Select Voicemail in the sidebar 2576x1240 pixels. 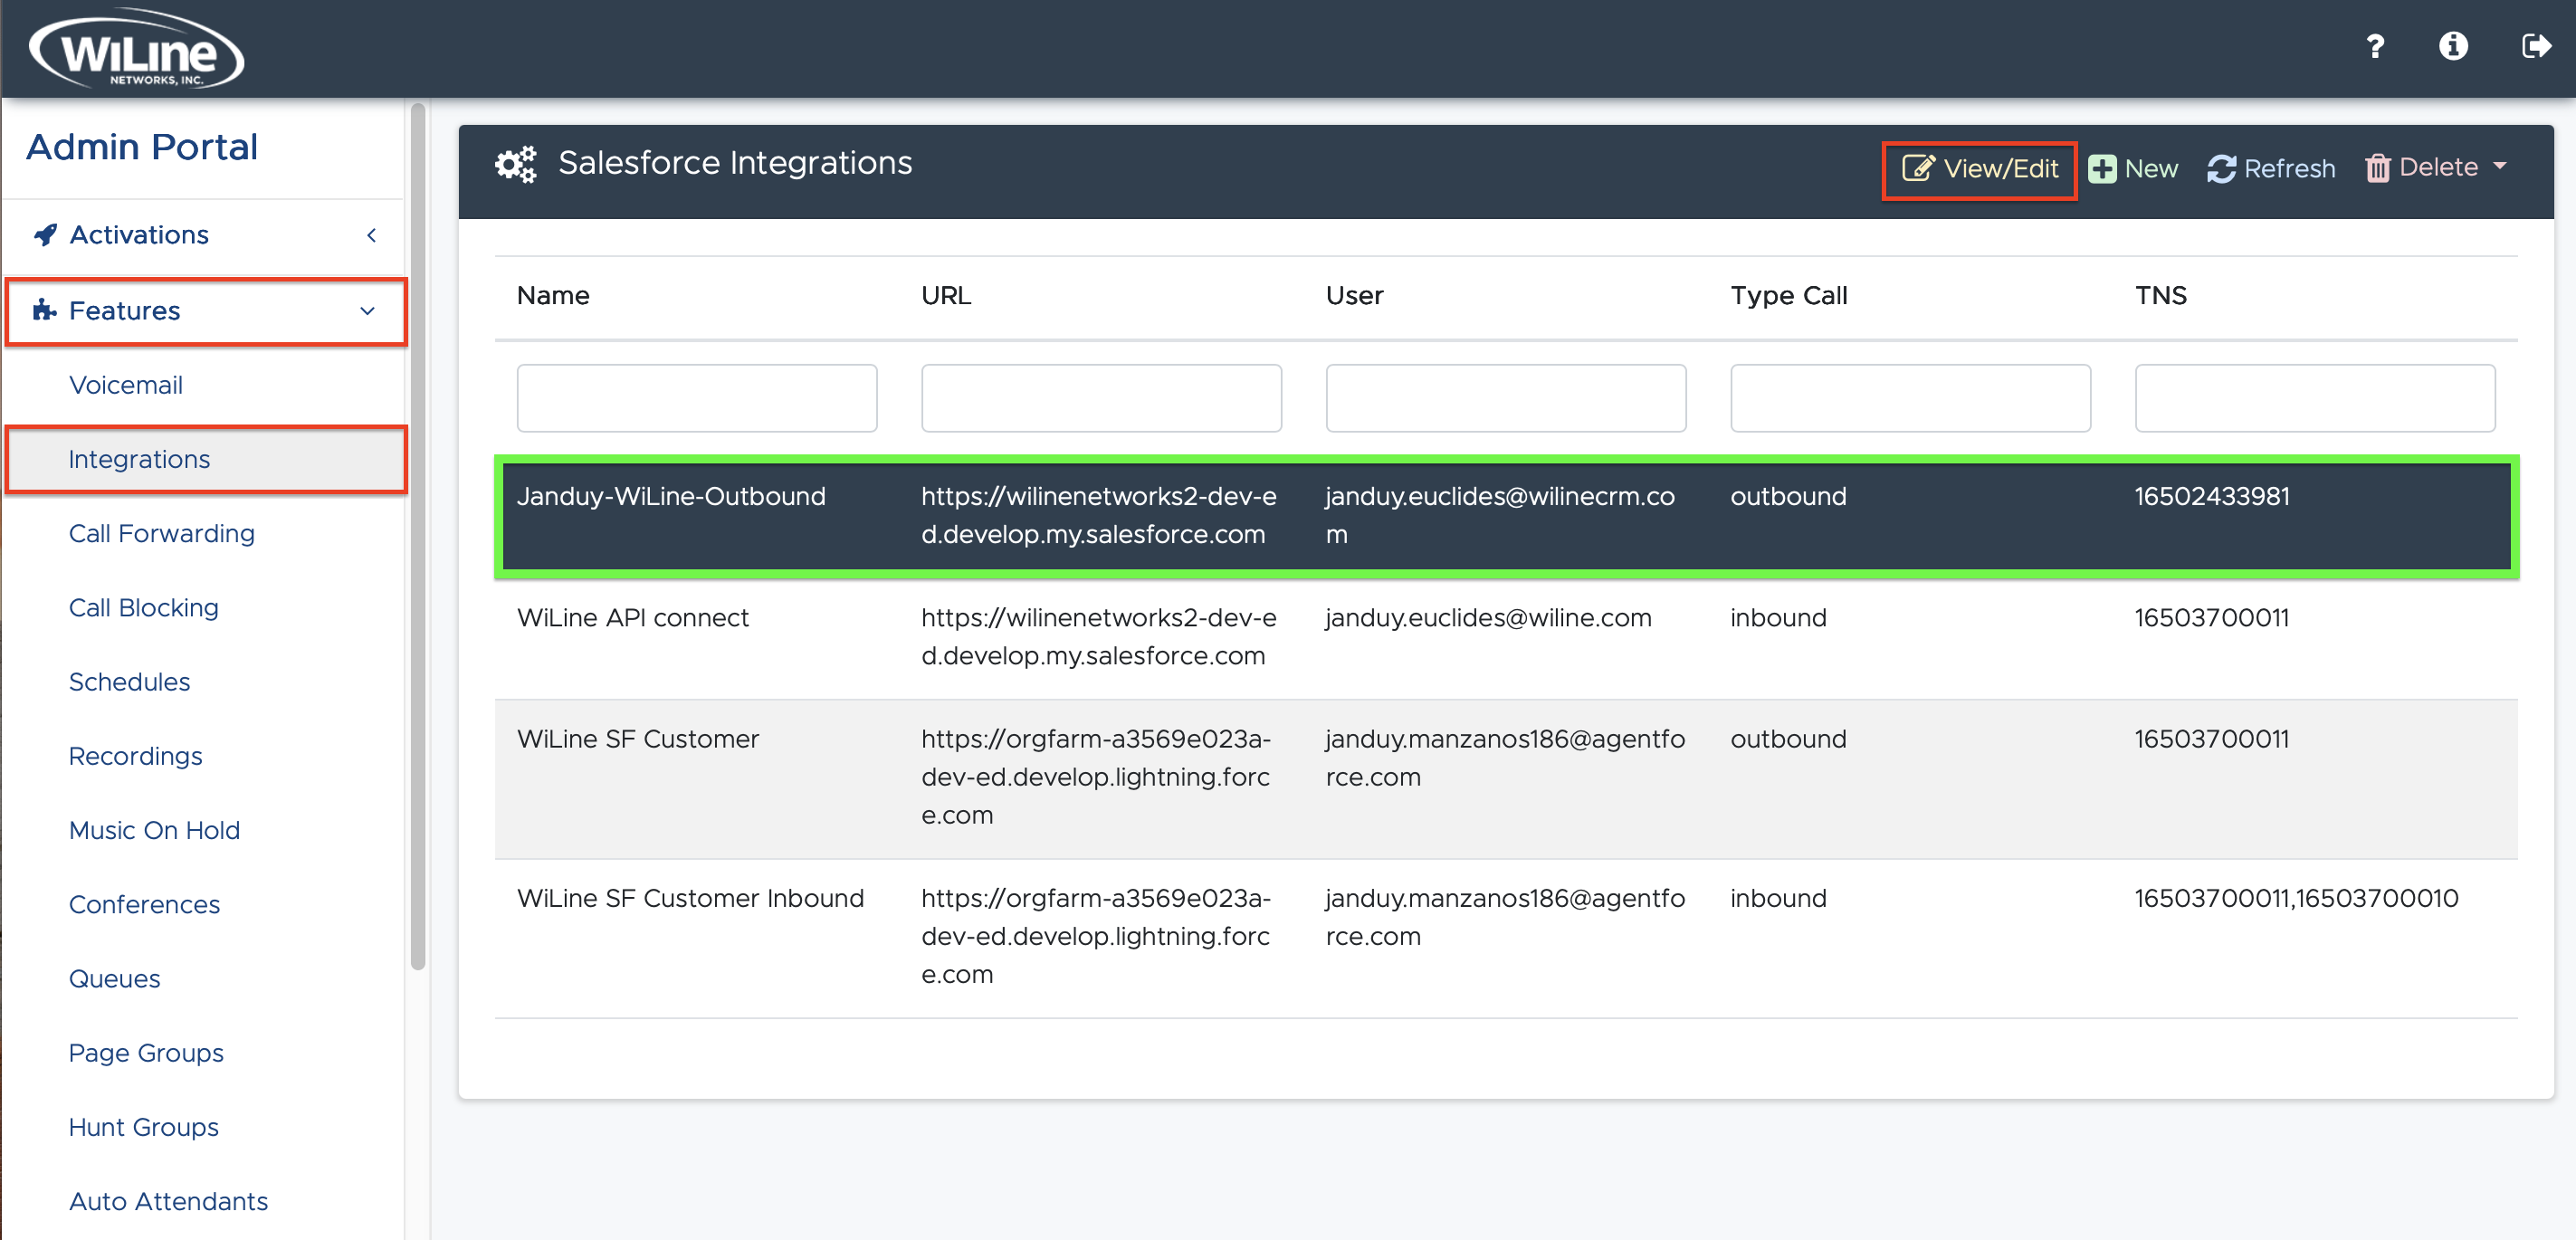coord(126,384)
